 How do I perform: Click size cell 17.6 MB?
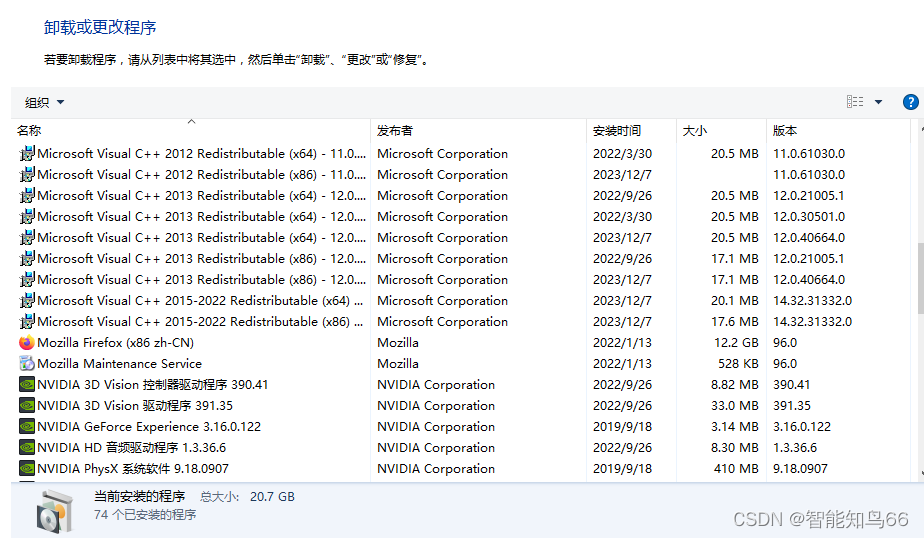pos(734,322)
